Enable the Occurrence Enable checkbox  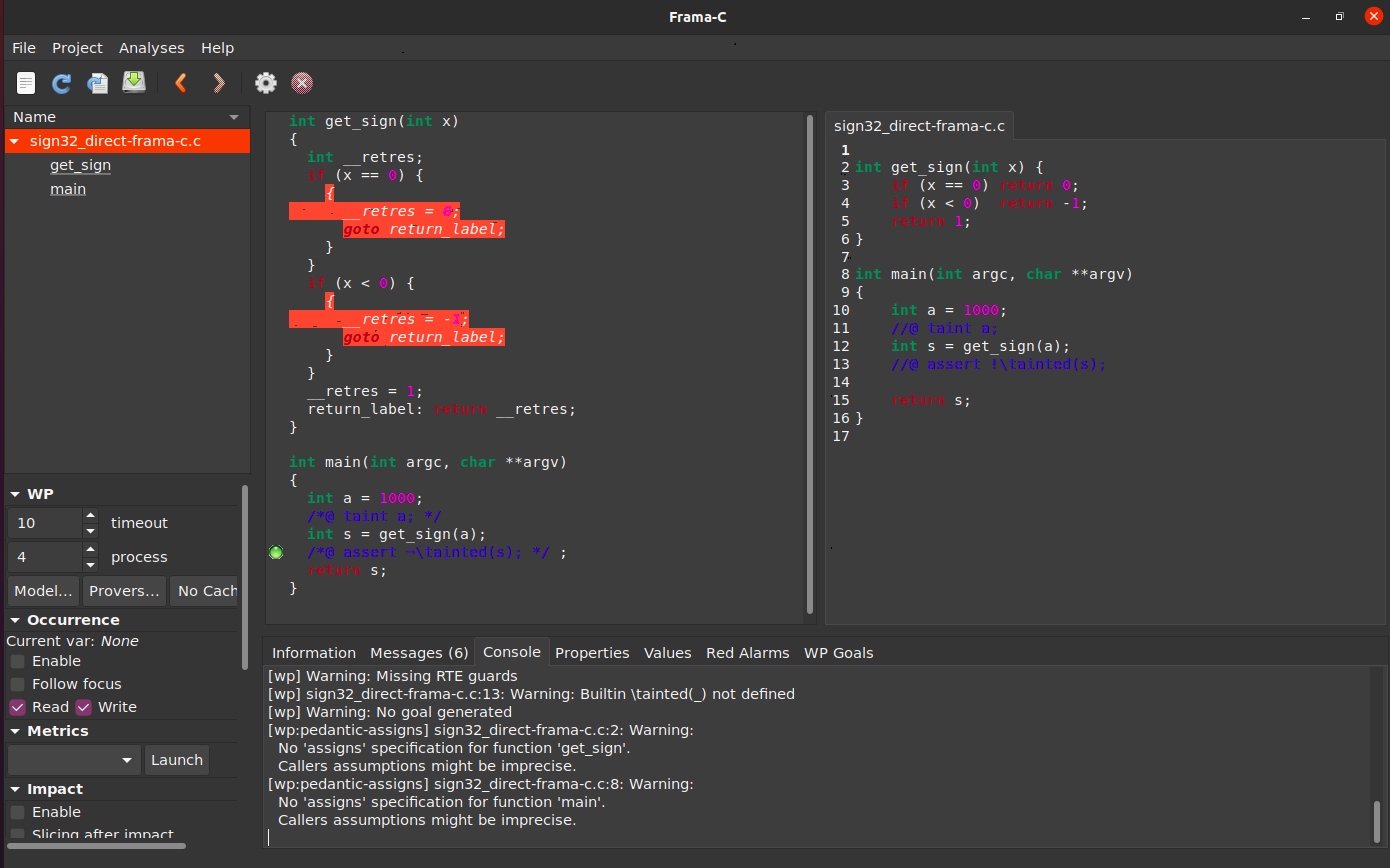[x=18, y=661]
